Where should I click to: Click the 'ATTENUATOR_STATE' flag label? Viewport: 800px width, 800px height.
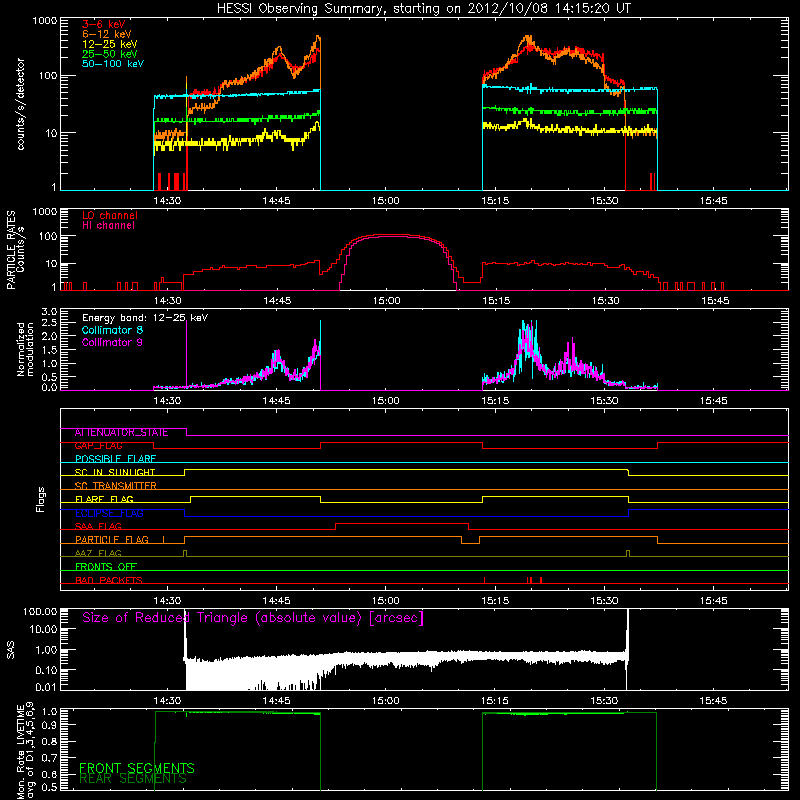point(121,433)
